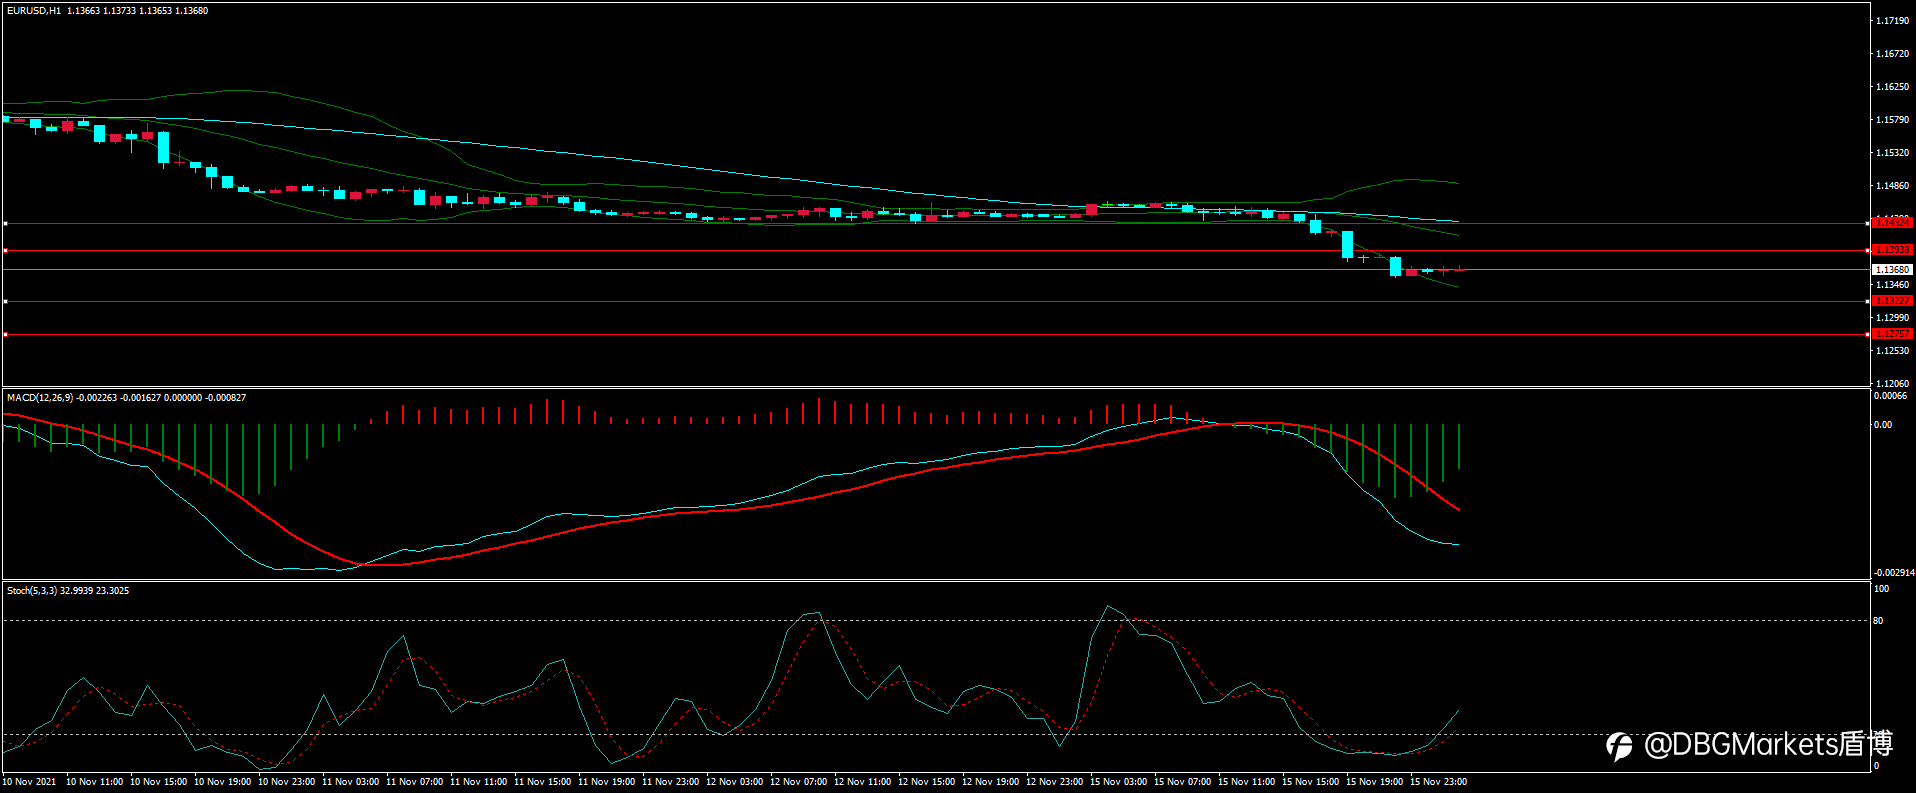
Task: Click the 1.15790 price scale value
Action: point(1892,120)
